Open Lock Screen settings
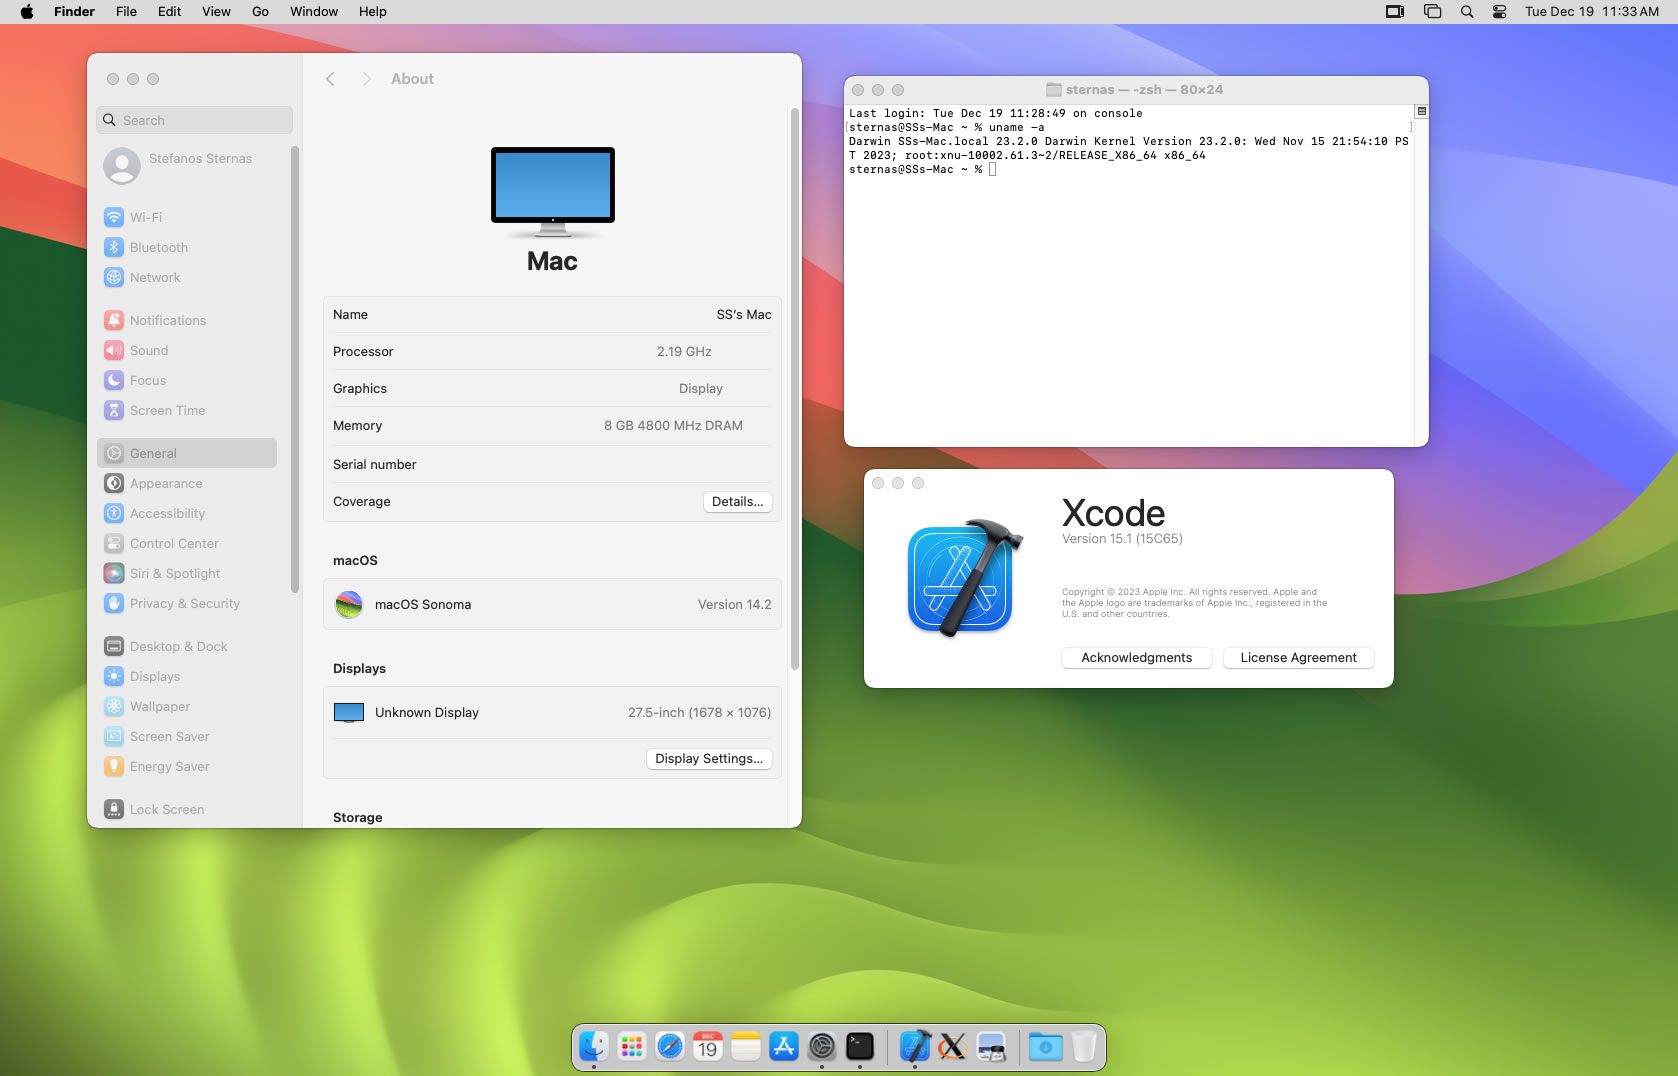 pos(187,809)
